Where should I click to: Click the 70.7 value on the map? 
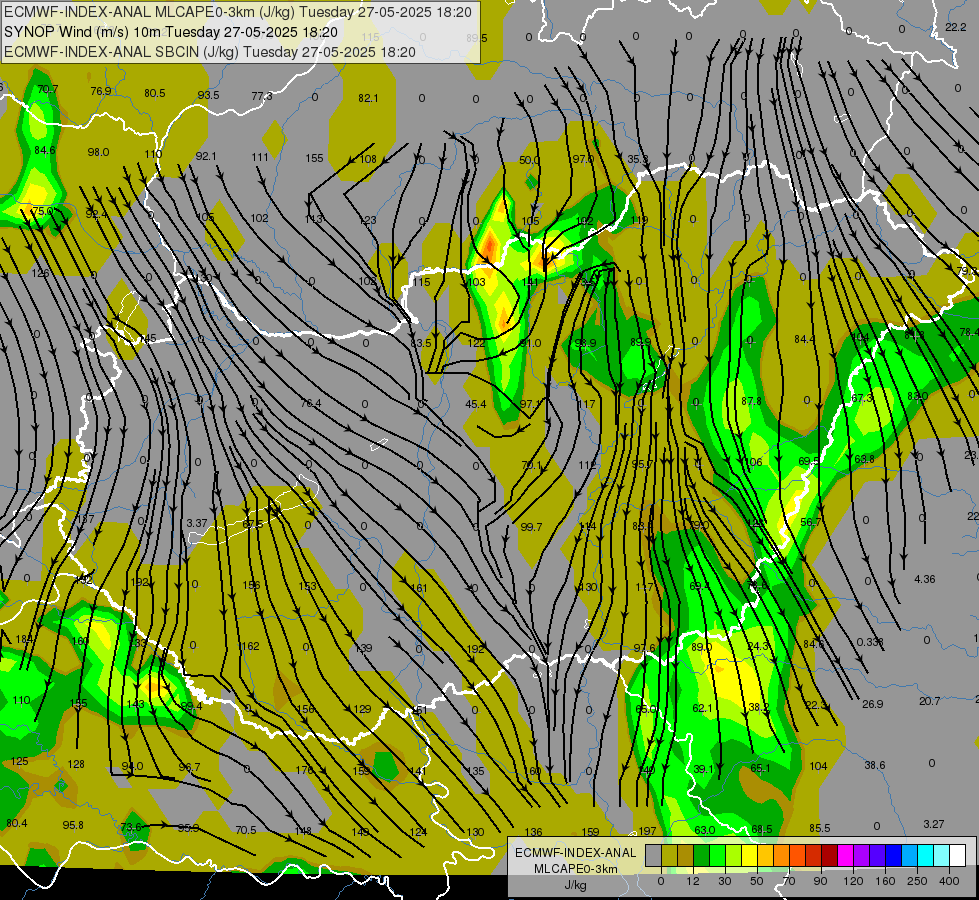point(47,89)
